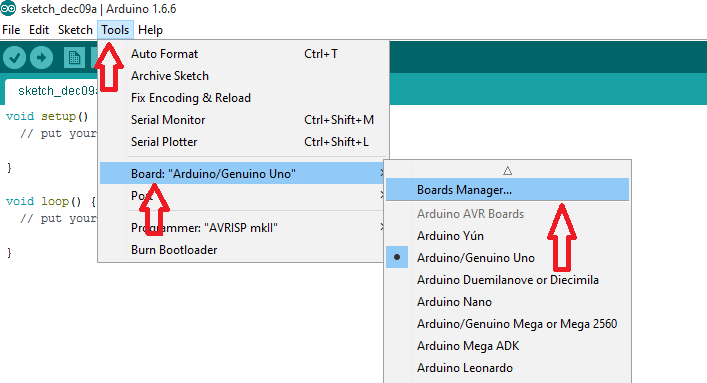Image resolution: width=707 pixels, height=383 pixels.
Task: Click the Arduino AVR Boards header
Action: point(470,214)
